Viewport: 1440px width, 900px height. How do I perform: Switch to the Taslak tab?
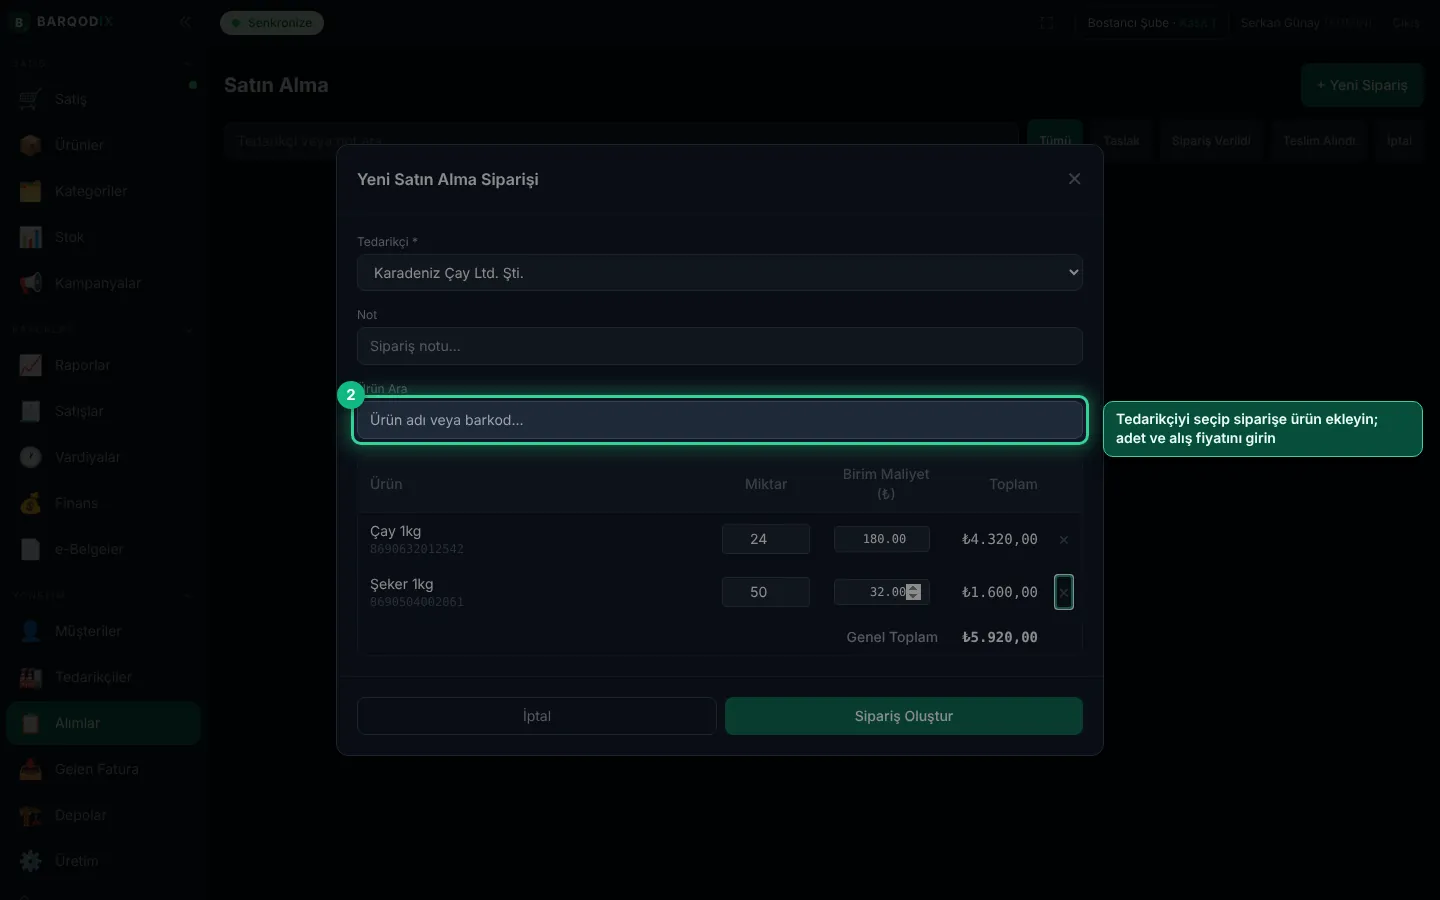(x=1122, y=141)
